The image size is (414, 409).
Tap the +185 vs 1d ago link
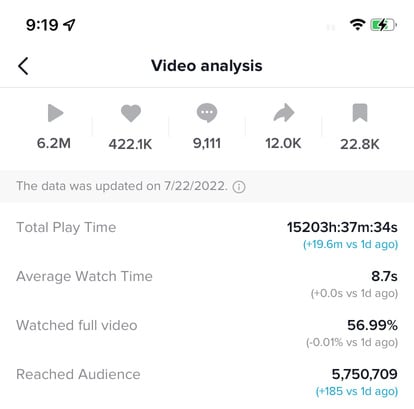tap(357, 391)
